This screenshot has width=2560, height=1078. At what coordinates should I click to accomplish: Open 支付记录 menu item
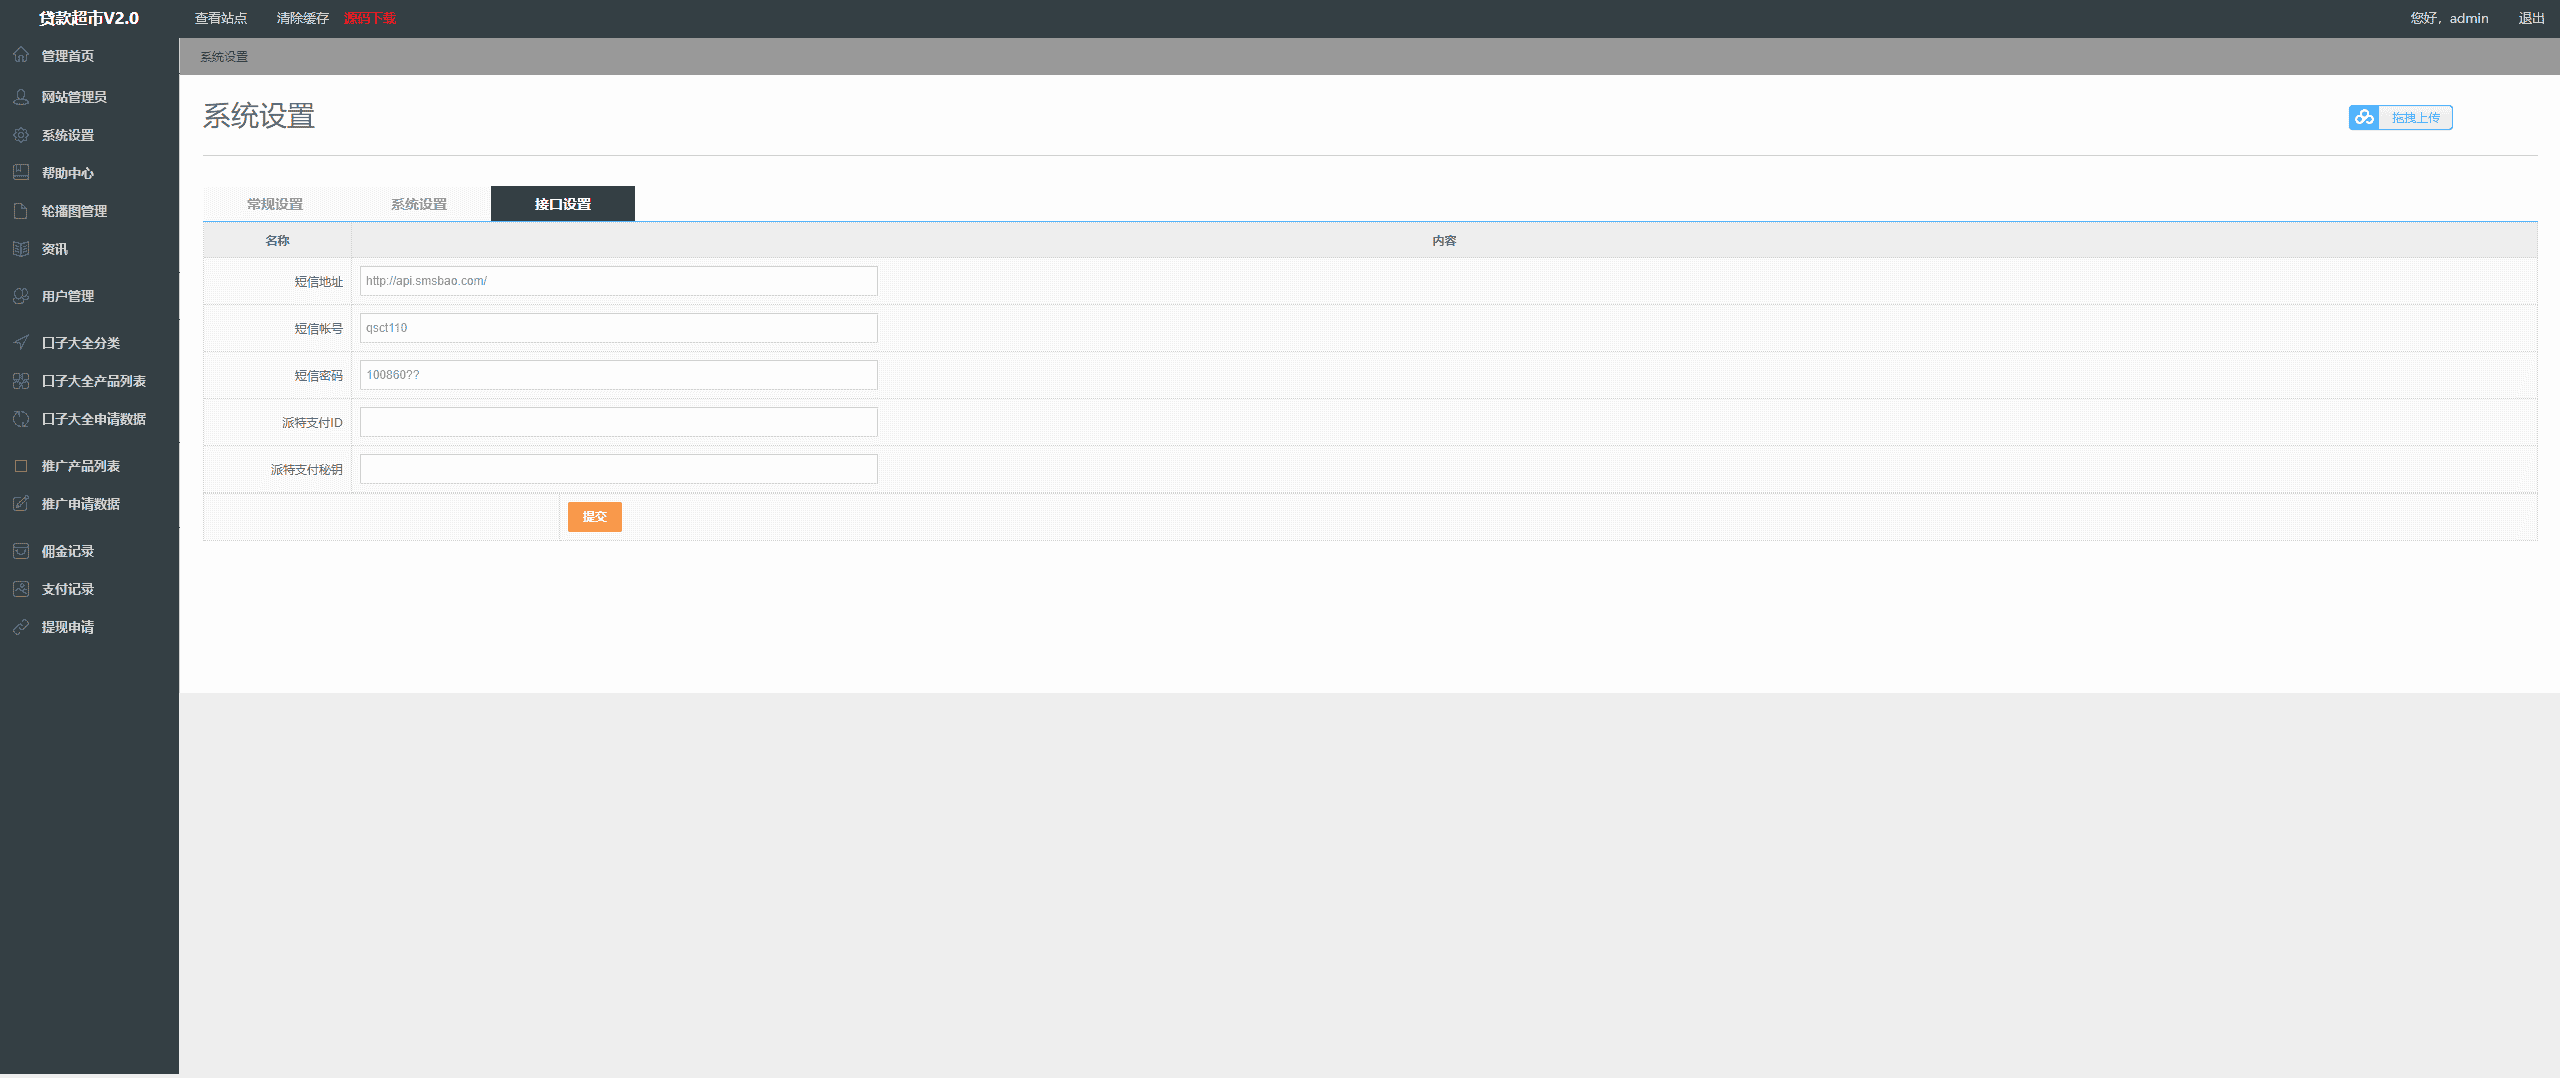[68, 589]
